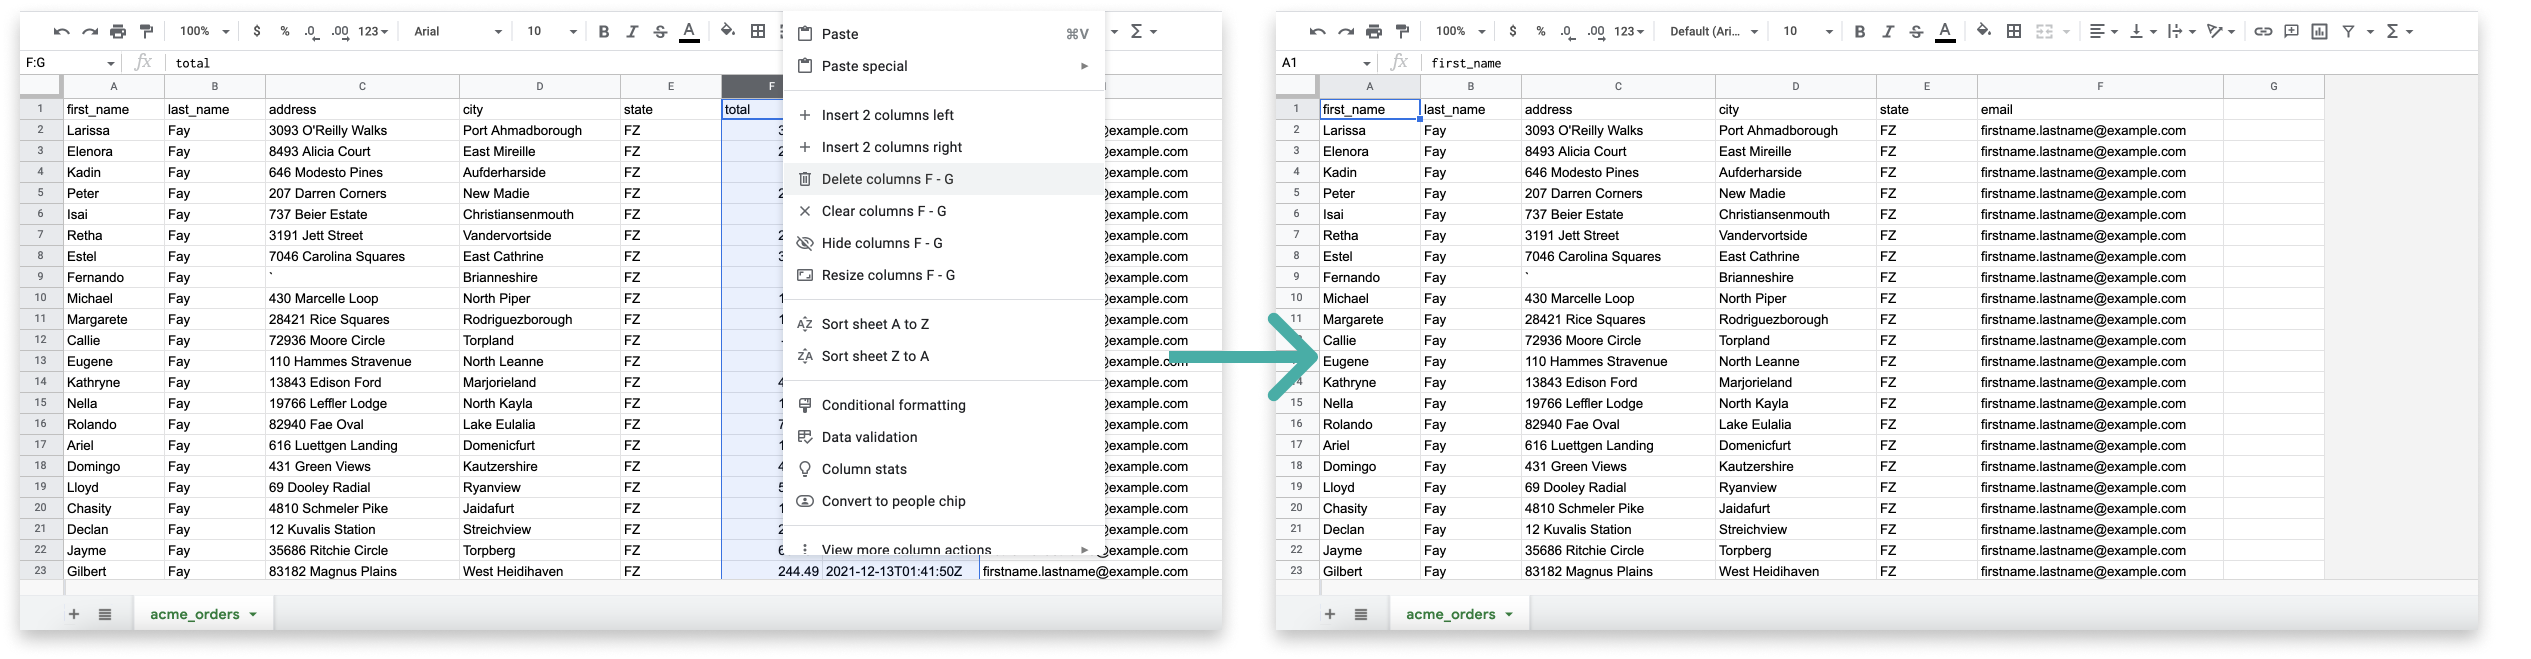
Task: Toggle Strikethrough in the right spreadsheet toolbar
Action: pos(1916,32)
